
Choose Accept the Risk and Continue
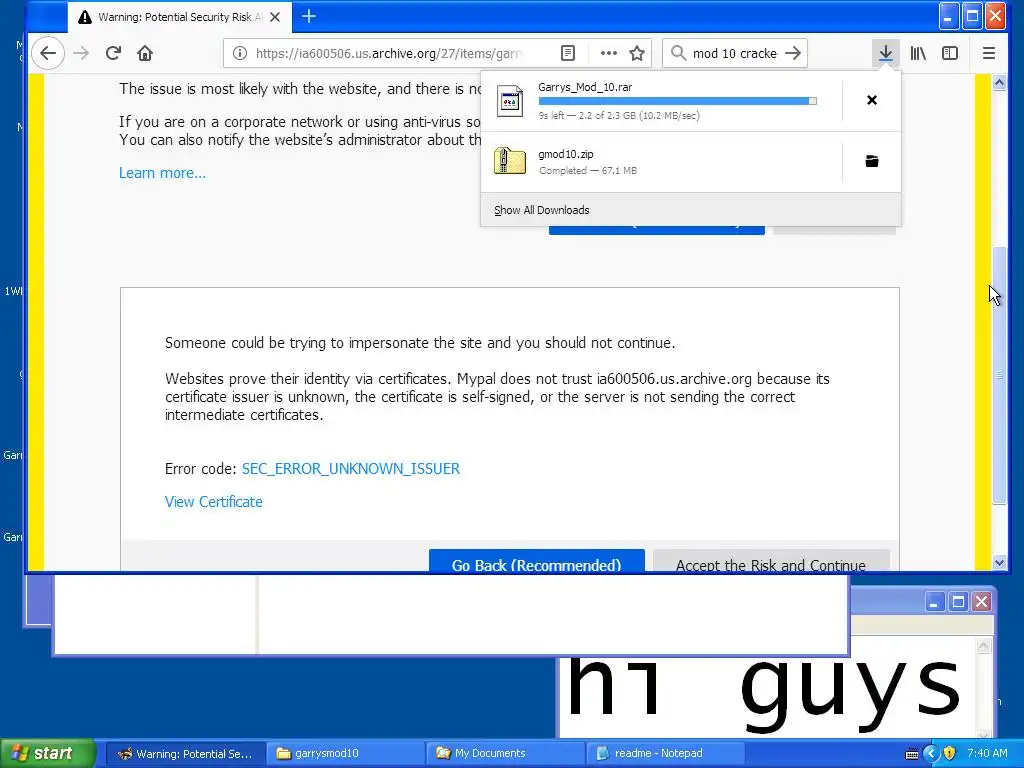771,561
